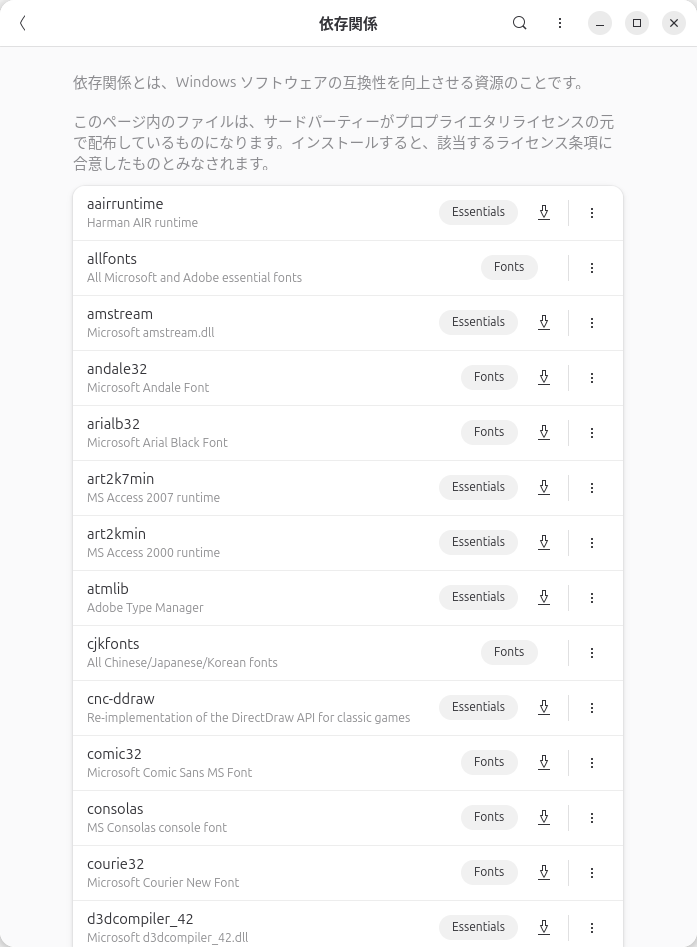Download the andale32 Microsoft Andale Font
697x947 pixels.
click(544, 377)
